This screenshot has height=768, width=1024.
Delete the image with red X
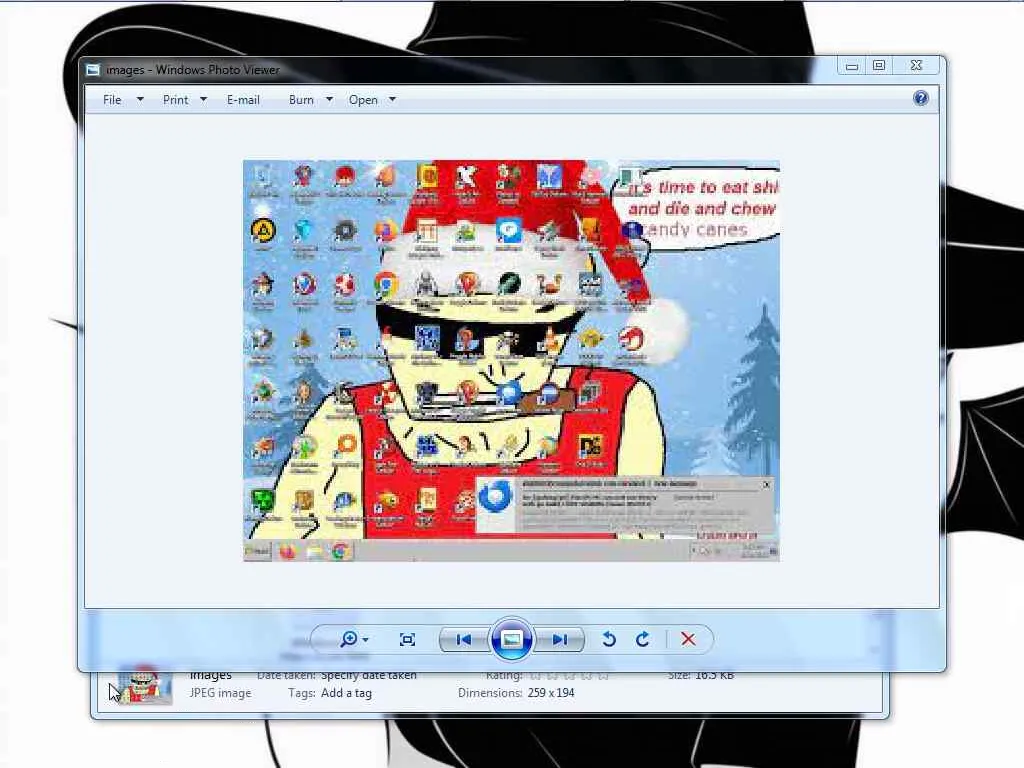(x=688, y=639)
